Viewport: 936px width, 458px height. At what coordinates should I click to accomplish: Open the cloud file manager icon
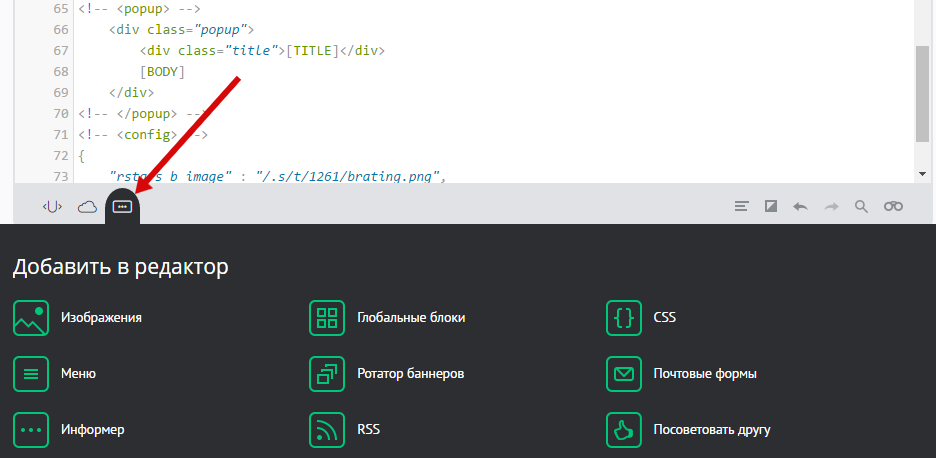click(x=87, y=207)
